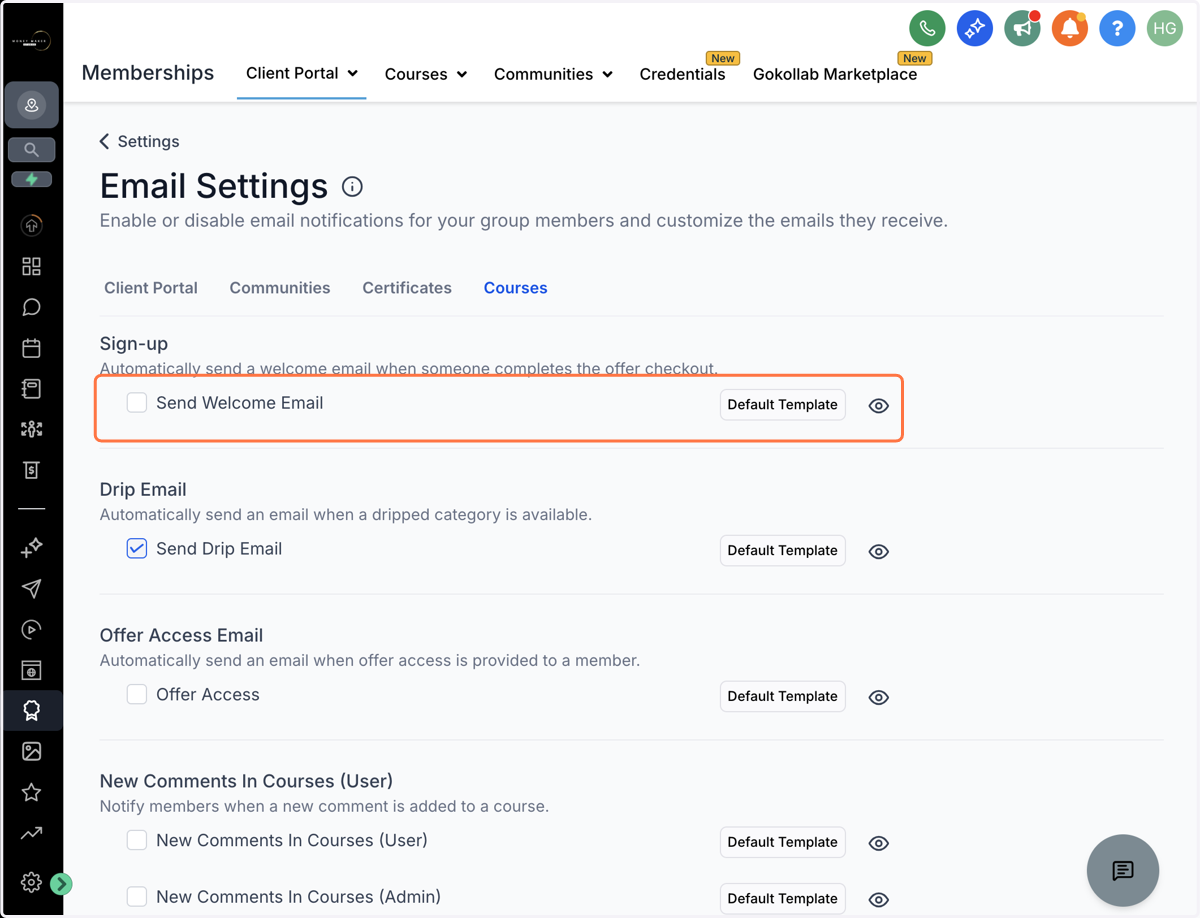Open the conversations chat bubble icon
The width and height of the screenshot is (1200, 918).
[x=31, y=307]
